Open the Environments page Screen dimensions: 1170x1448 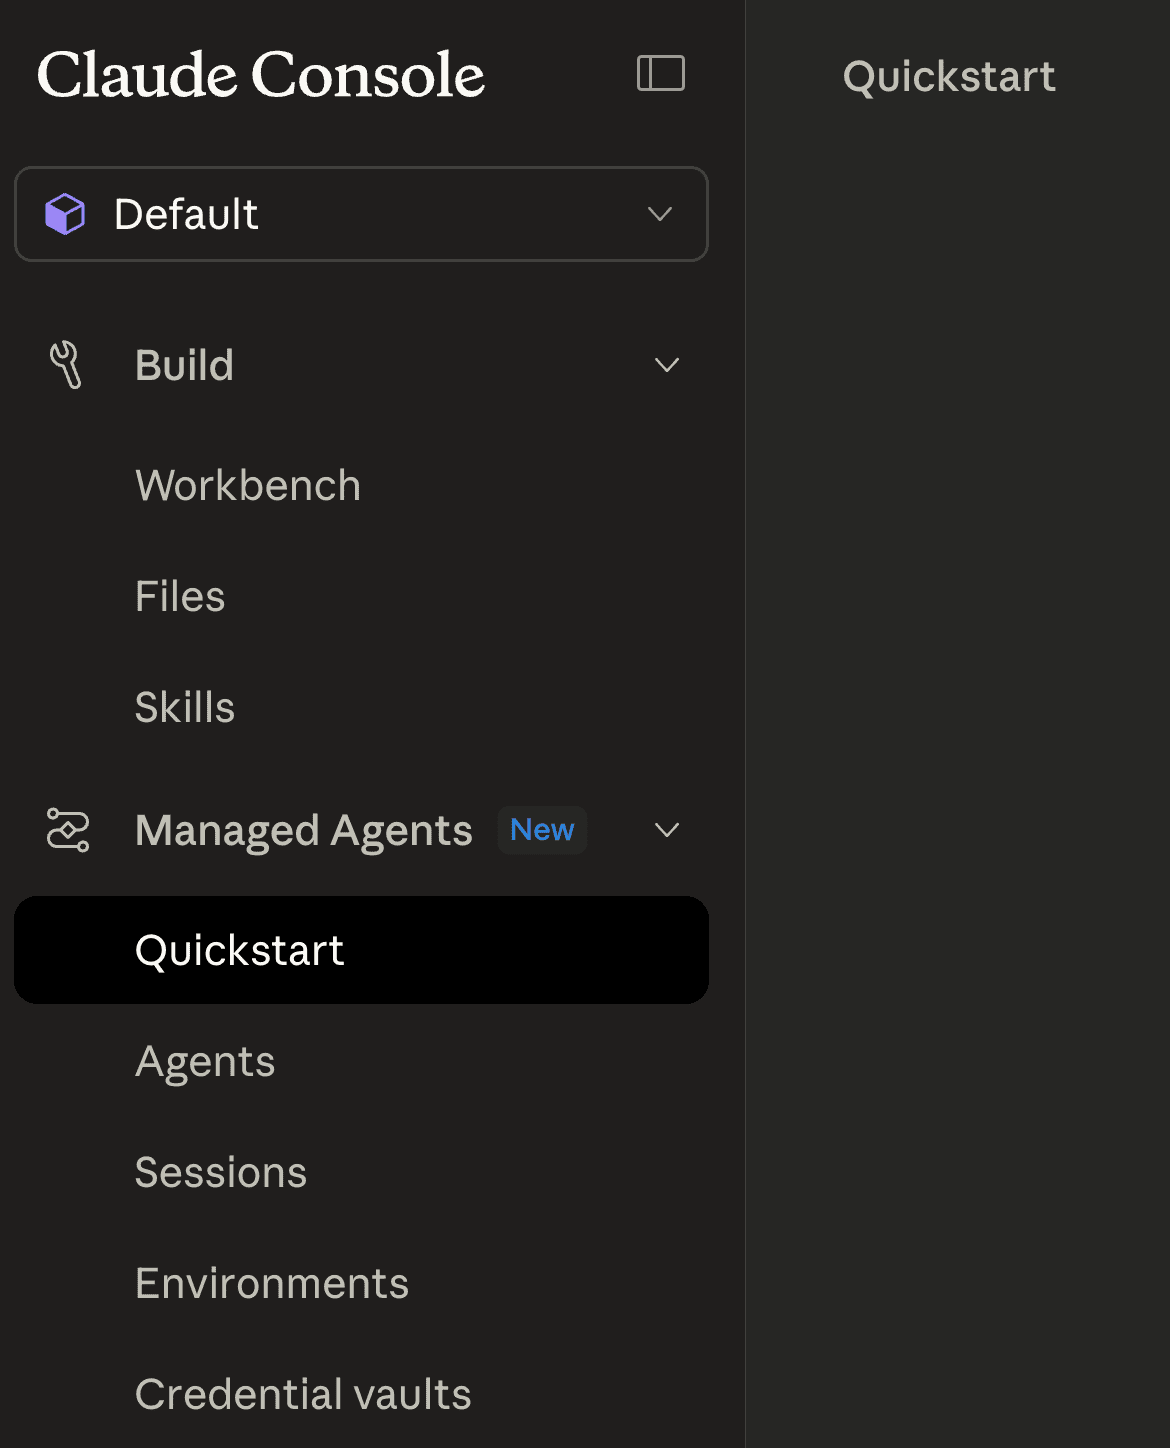click(x=272, y=1284)
